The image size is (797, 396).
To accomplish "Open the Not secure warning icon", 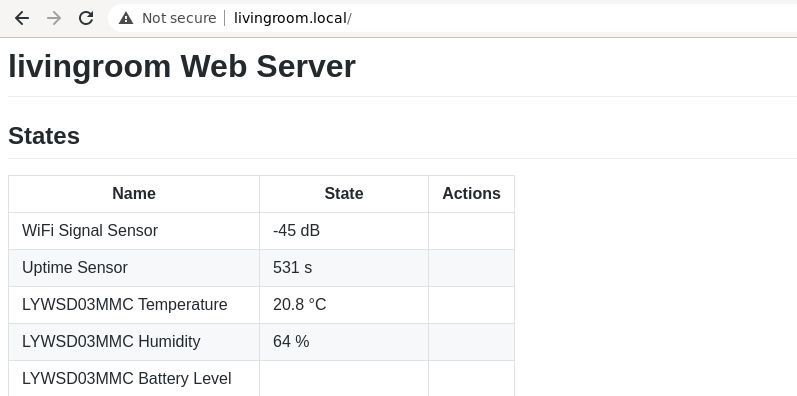I will [126, 18].
